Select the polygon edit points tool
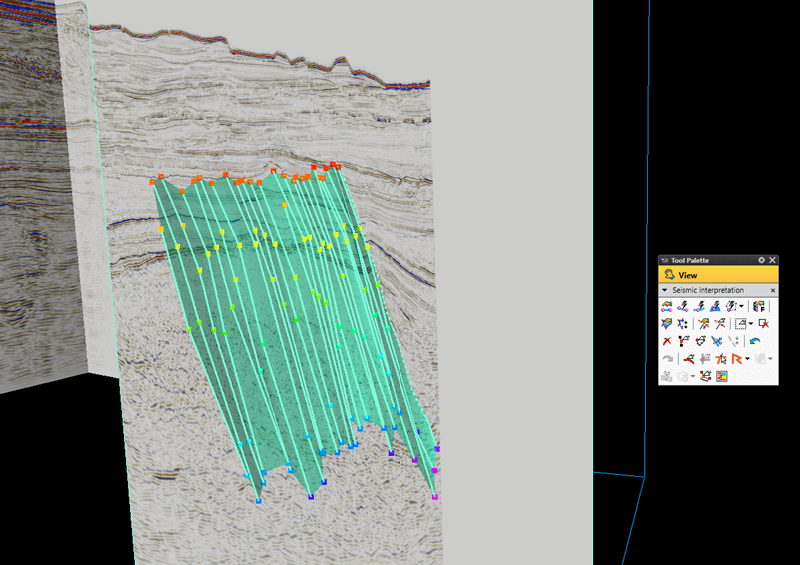The height and width of the screenshot is (565, 800). tap(683, 324)
